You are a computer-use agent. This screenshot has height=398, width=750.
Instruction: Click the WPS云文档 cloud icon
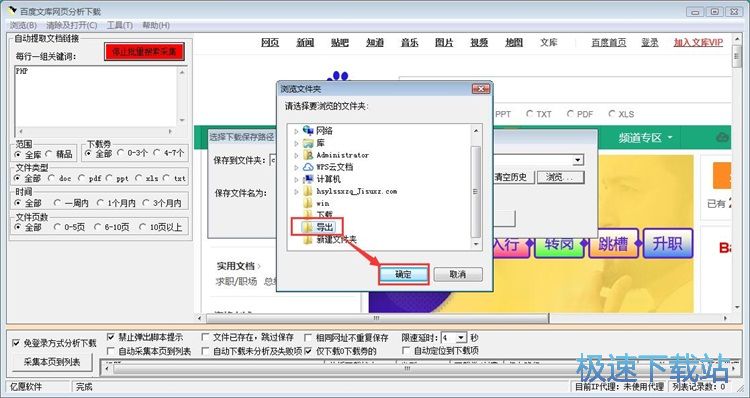(x=308, y=167)
